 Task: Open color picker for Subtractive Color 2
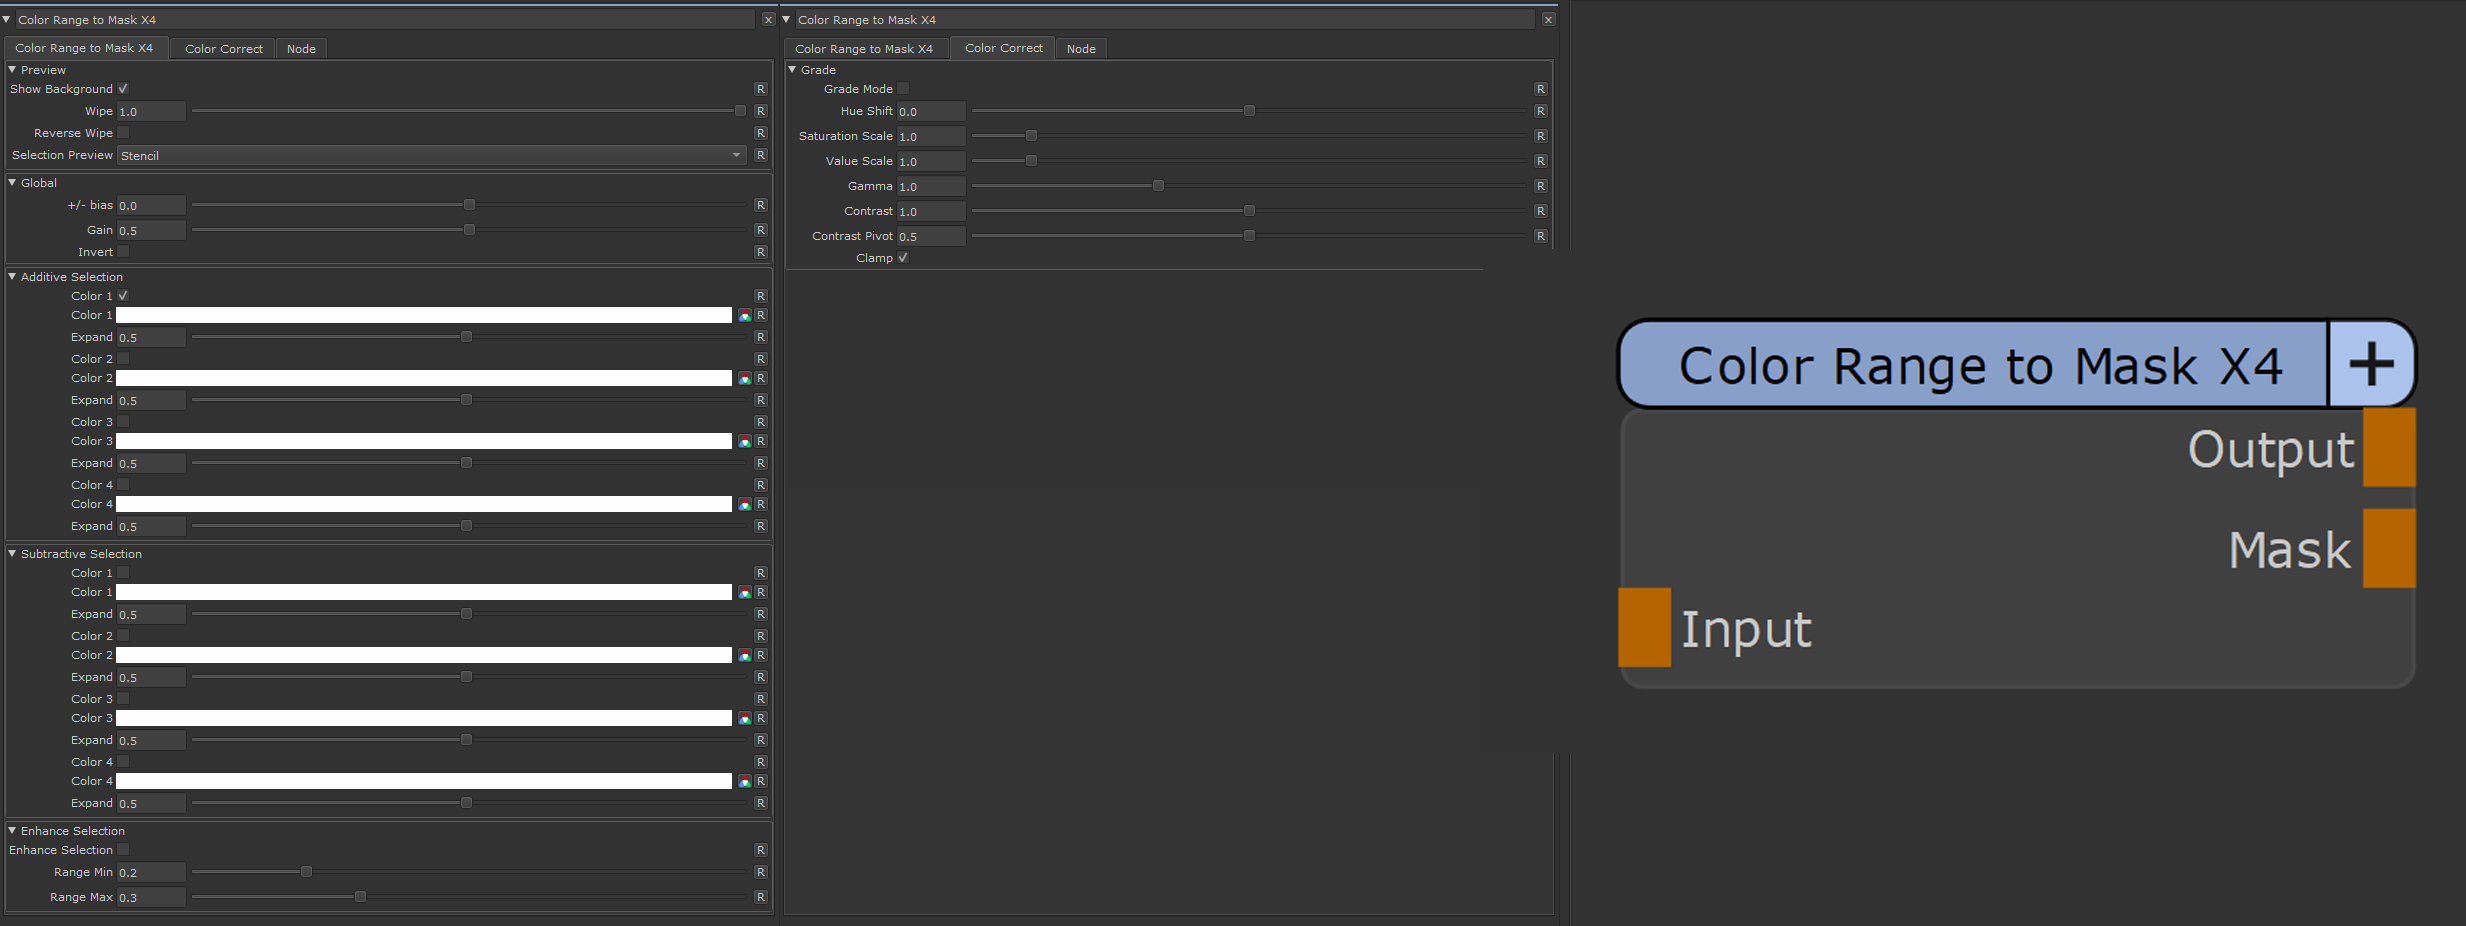click(744, 655)
